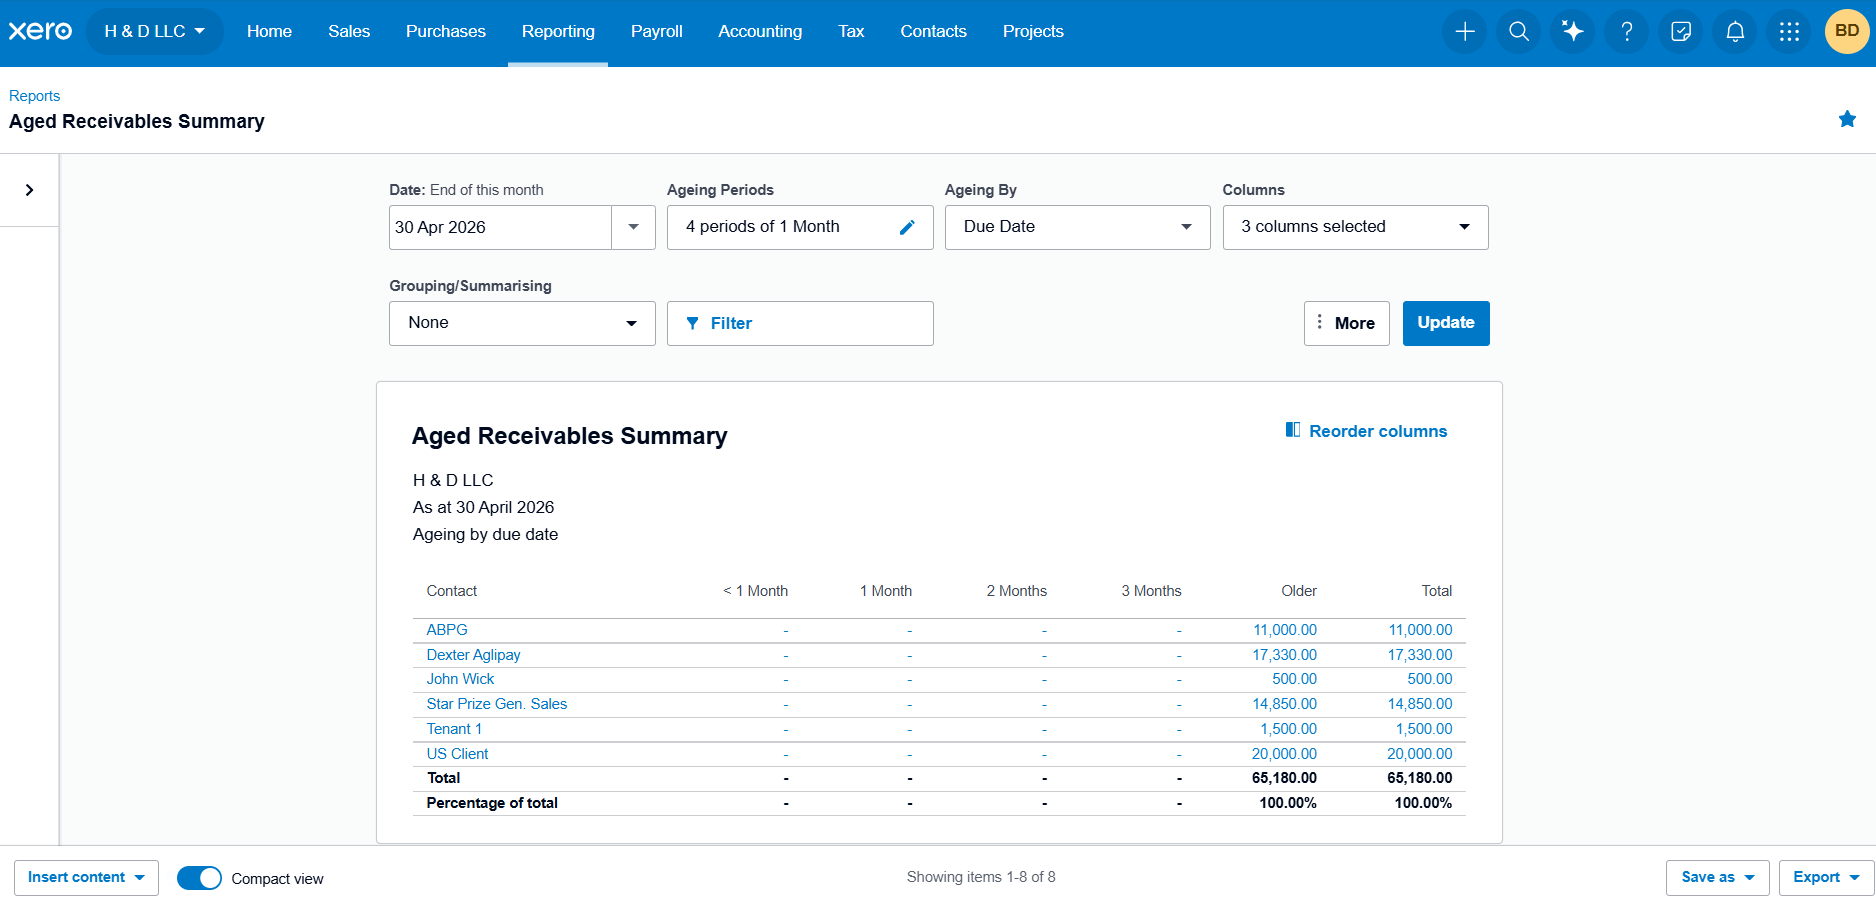Click the date field showing 30 Apr 2026

[500, 227]
